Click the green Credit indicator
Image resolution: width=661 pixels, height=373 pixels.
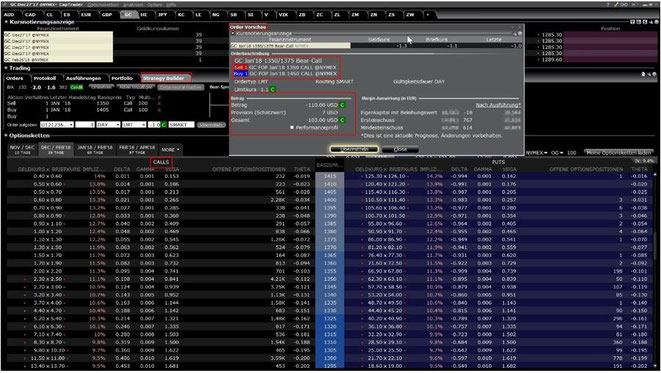pos(77,87)
